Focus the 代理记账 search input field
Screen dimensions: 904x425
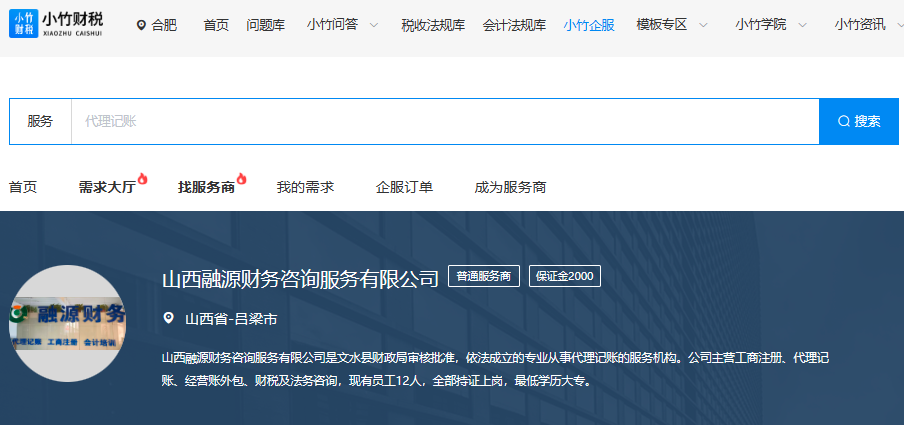(445, 121)
